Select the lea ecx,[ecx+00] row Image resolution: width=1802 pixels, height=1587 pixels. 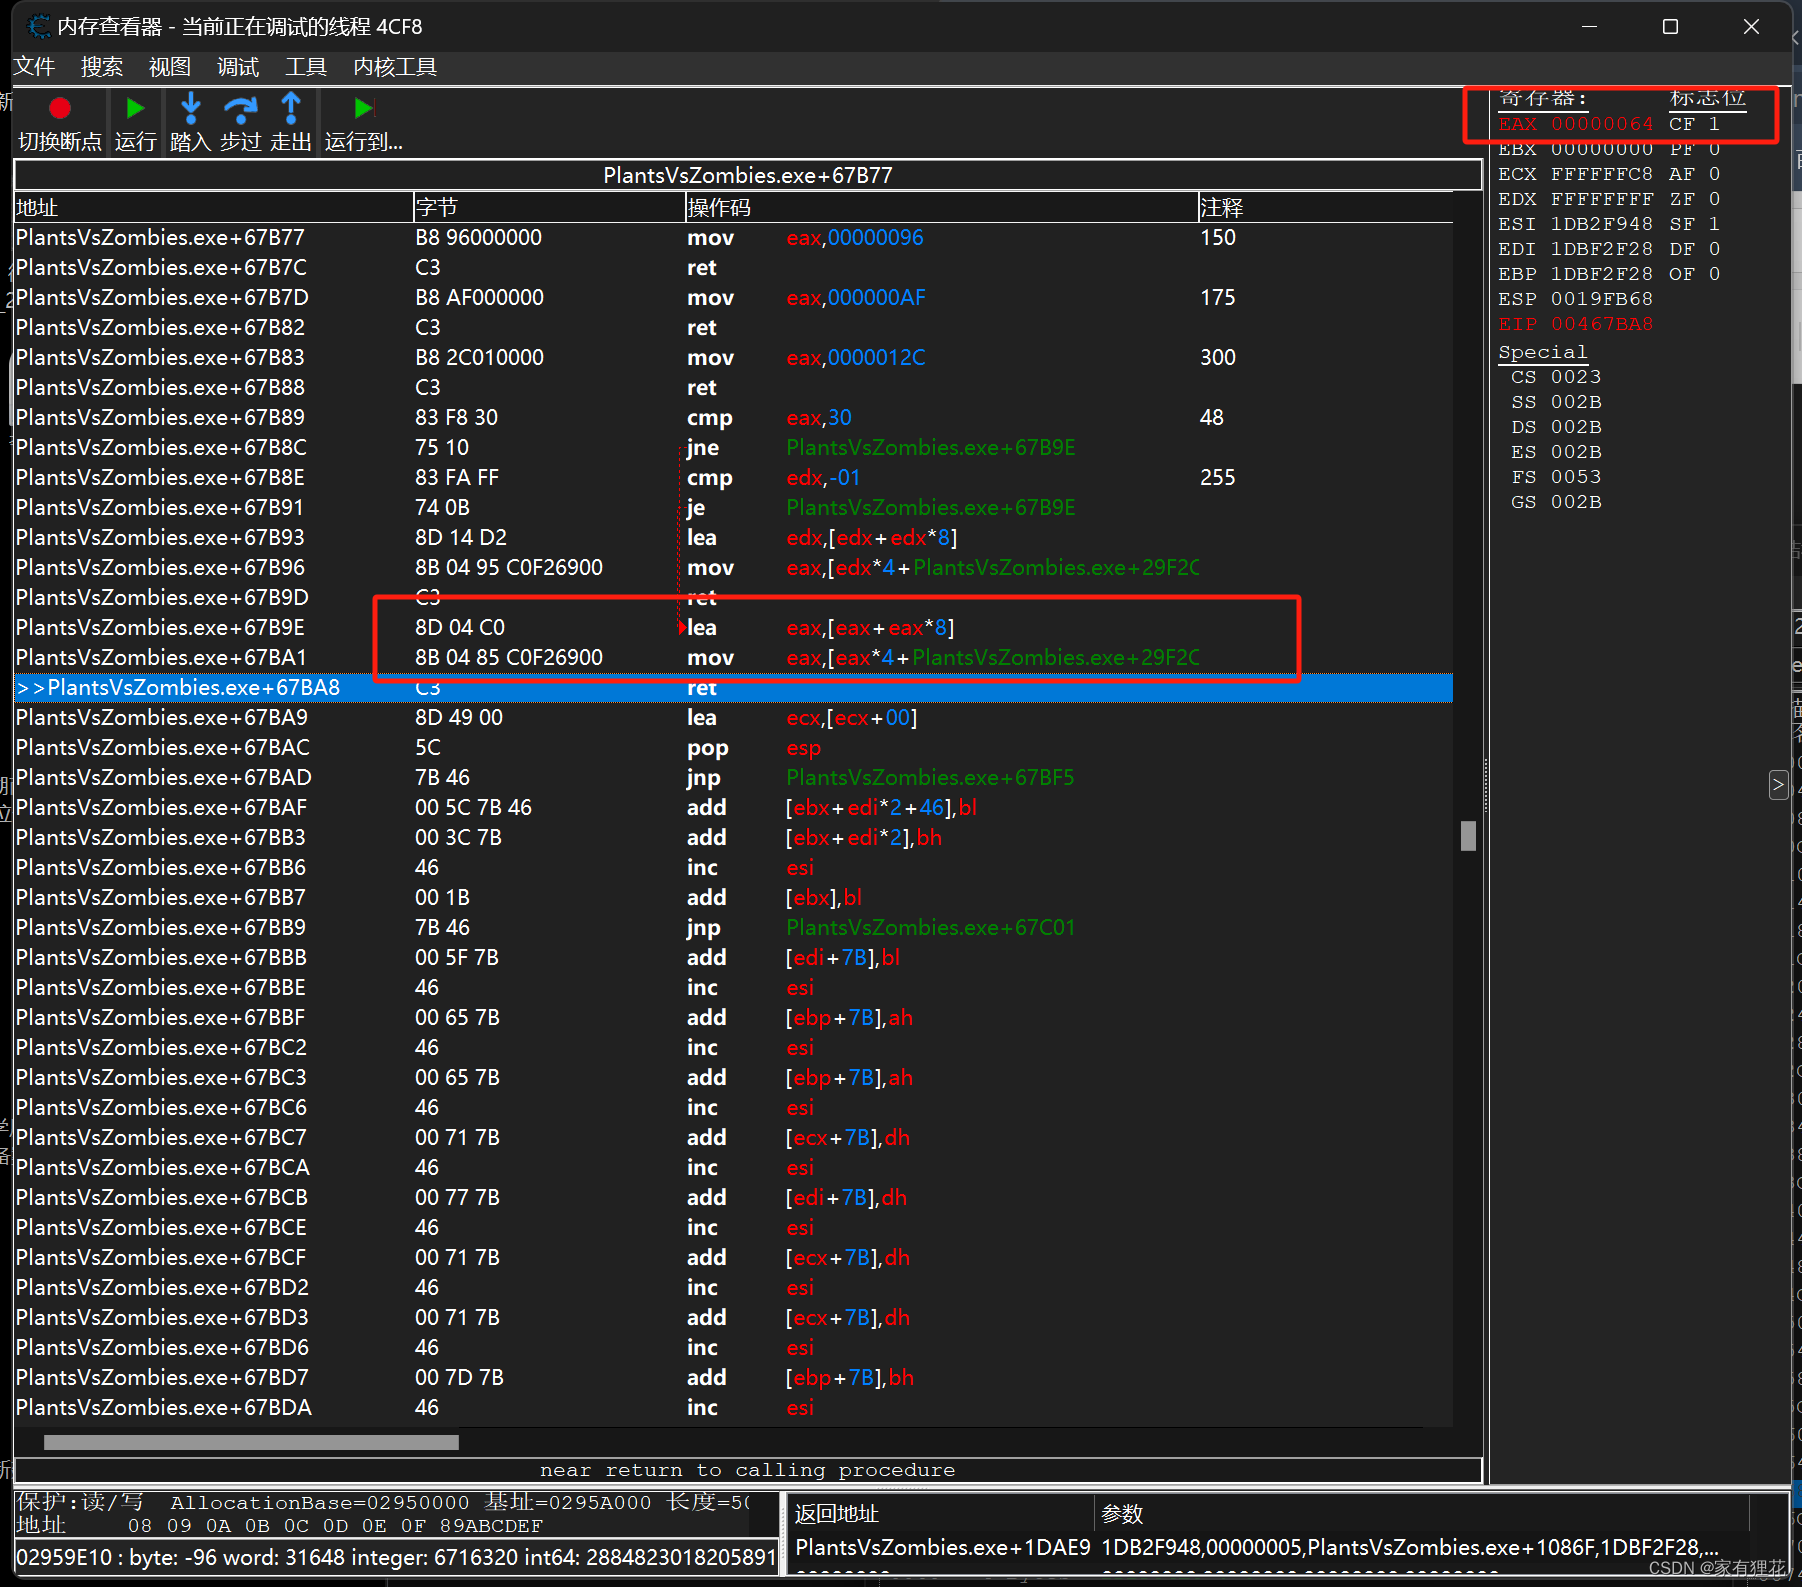point(734,717)
